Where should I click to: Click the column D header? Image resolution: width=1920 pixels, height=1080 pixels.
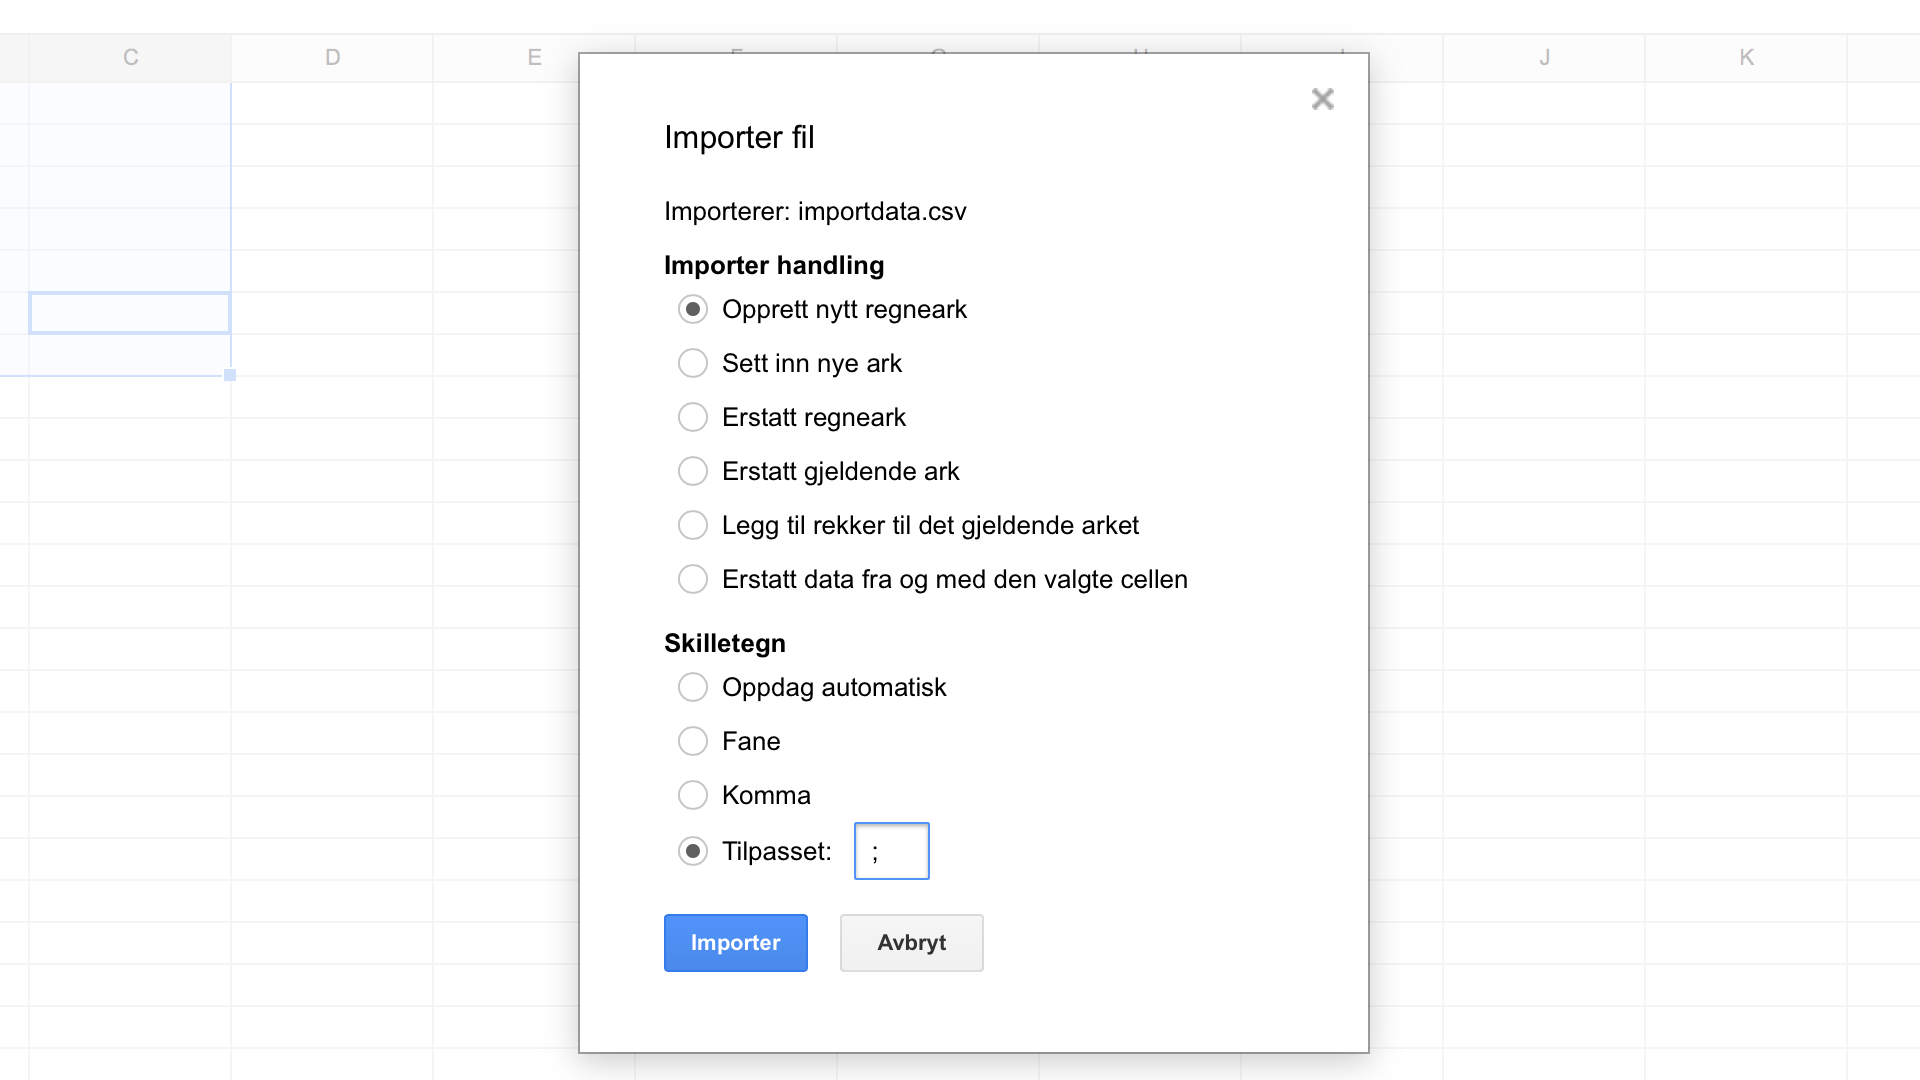coord(332,57)
